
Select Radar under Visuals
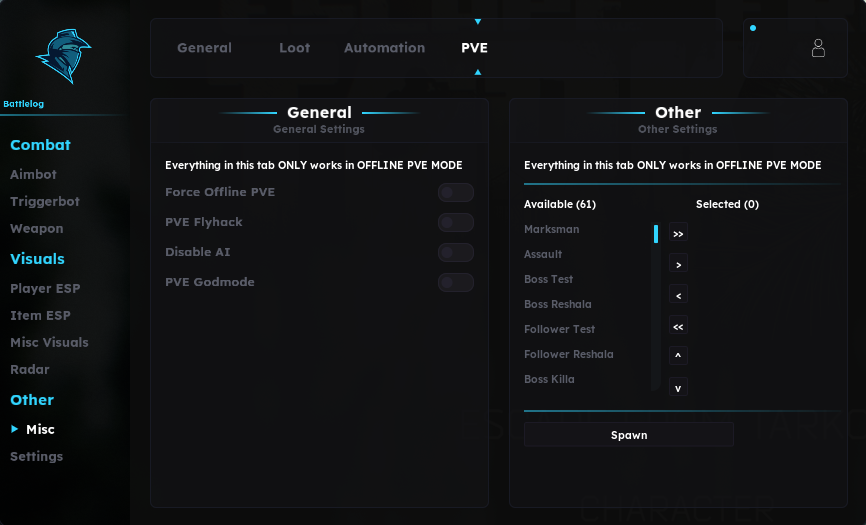pyautogui.click(x=30, y=369)
